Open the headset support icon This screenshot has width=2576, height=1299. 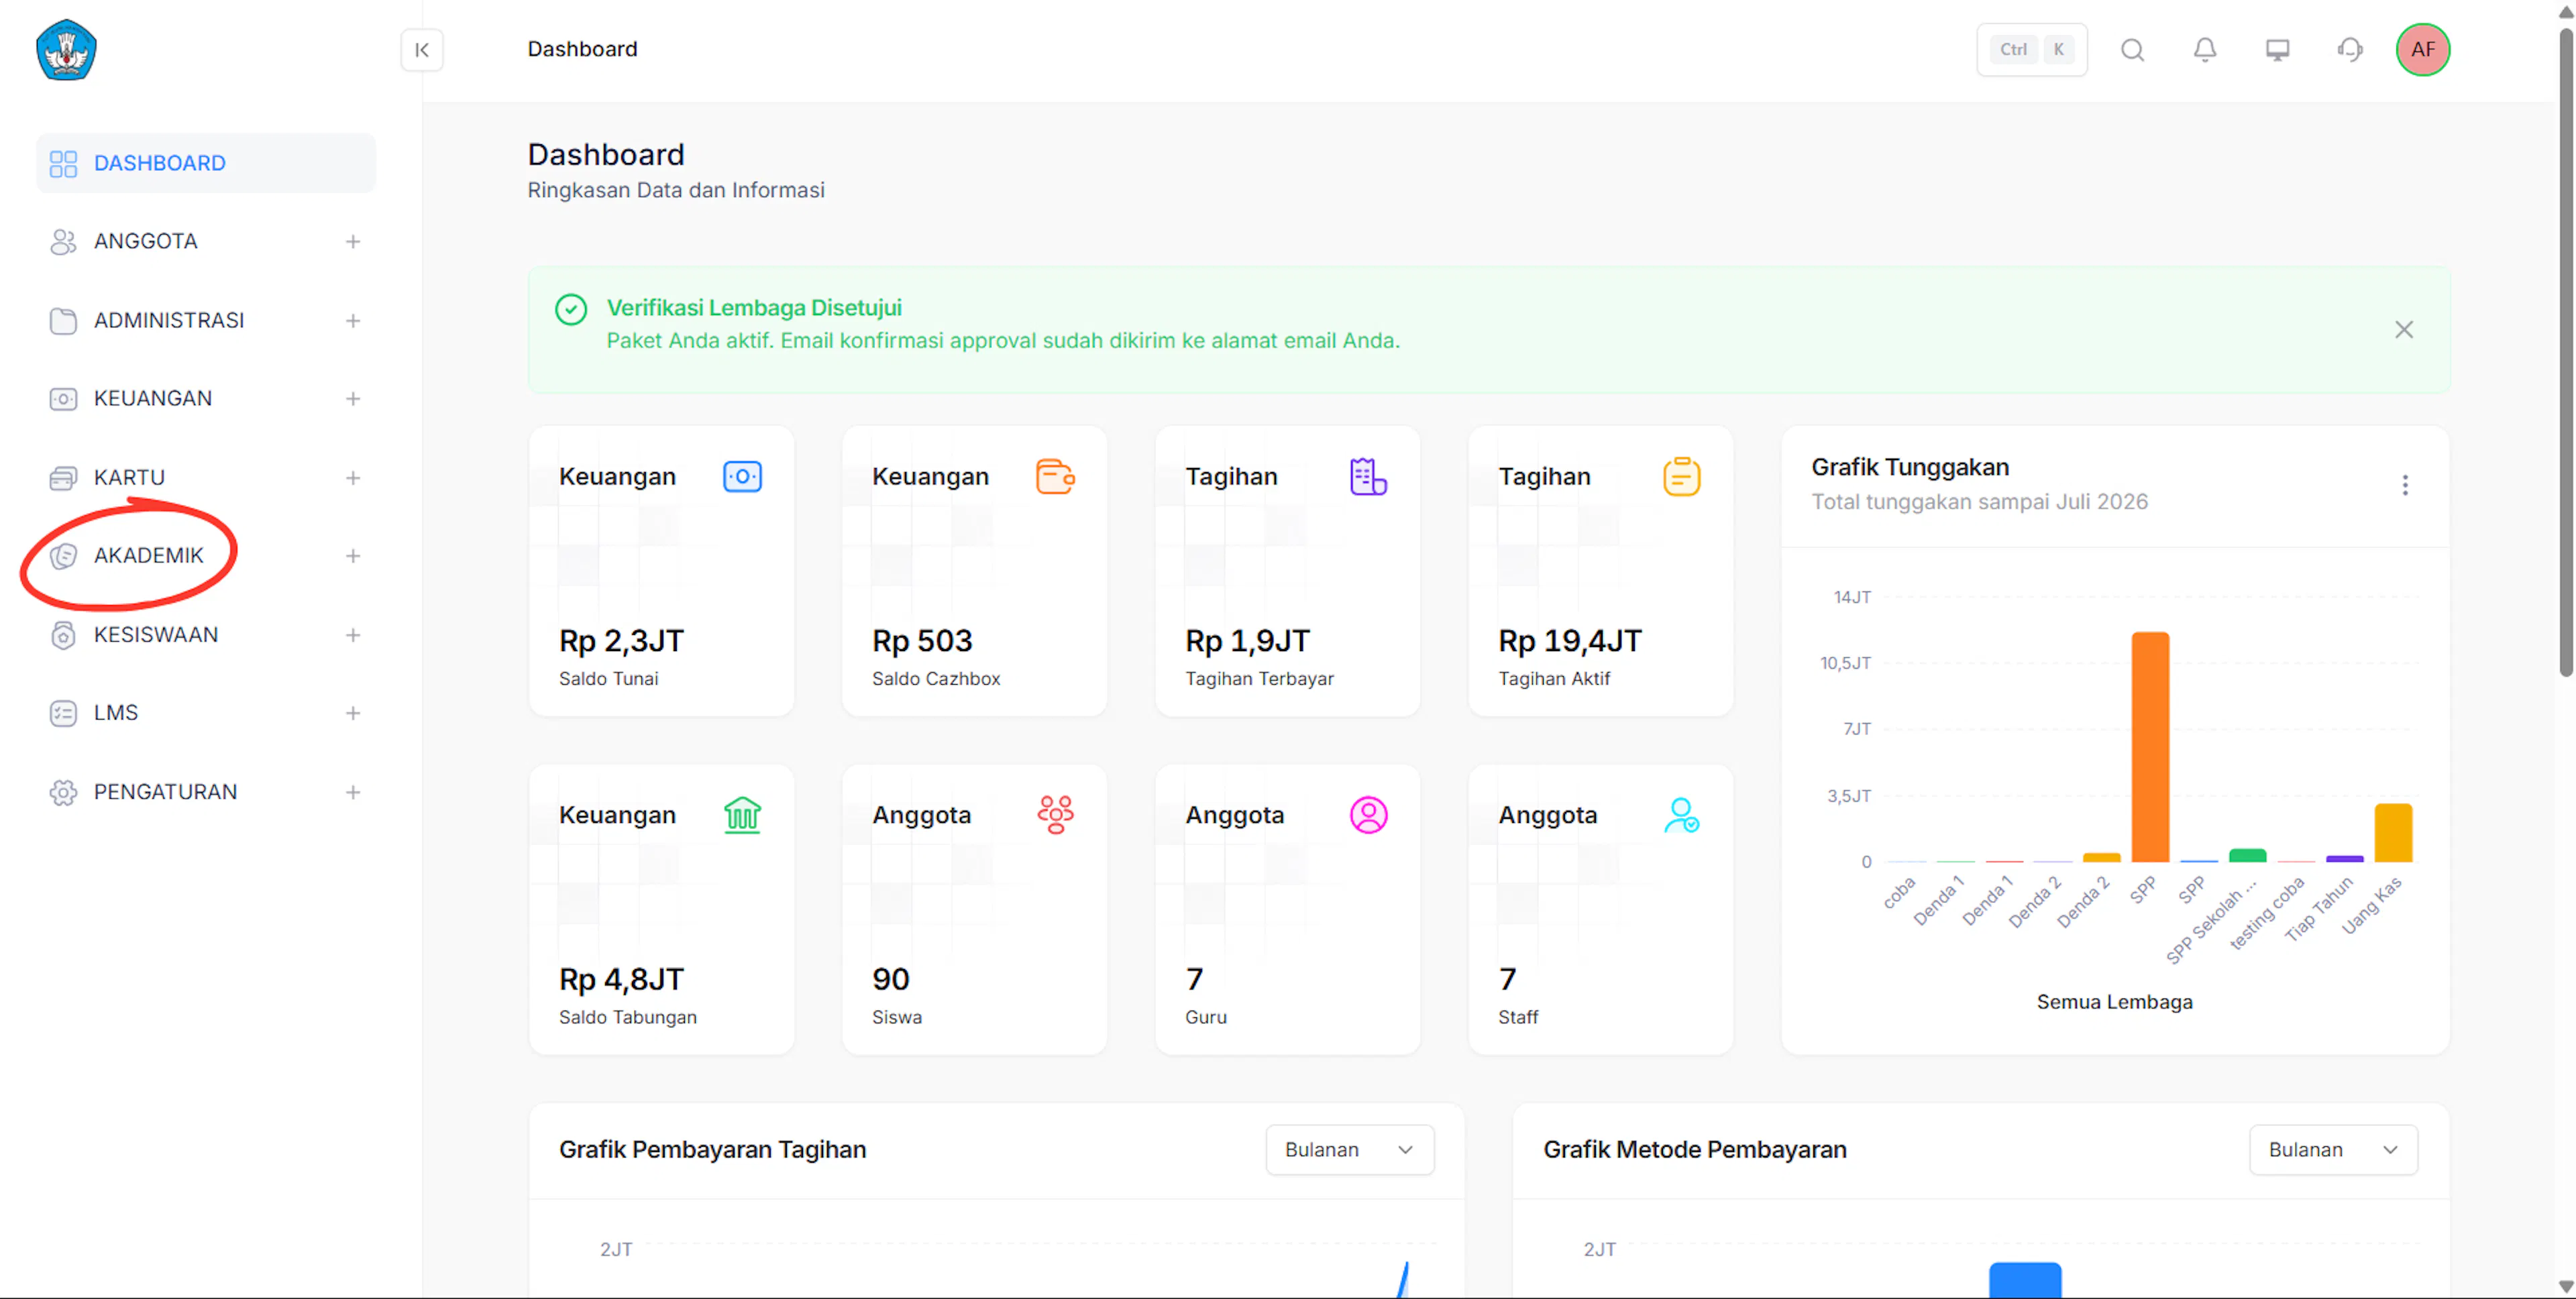[2350, 50]
